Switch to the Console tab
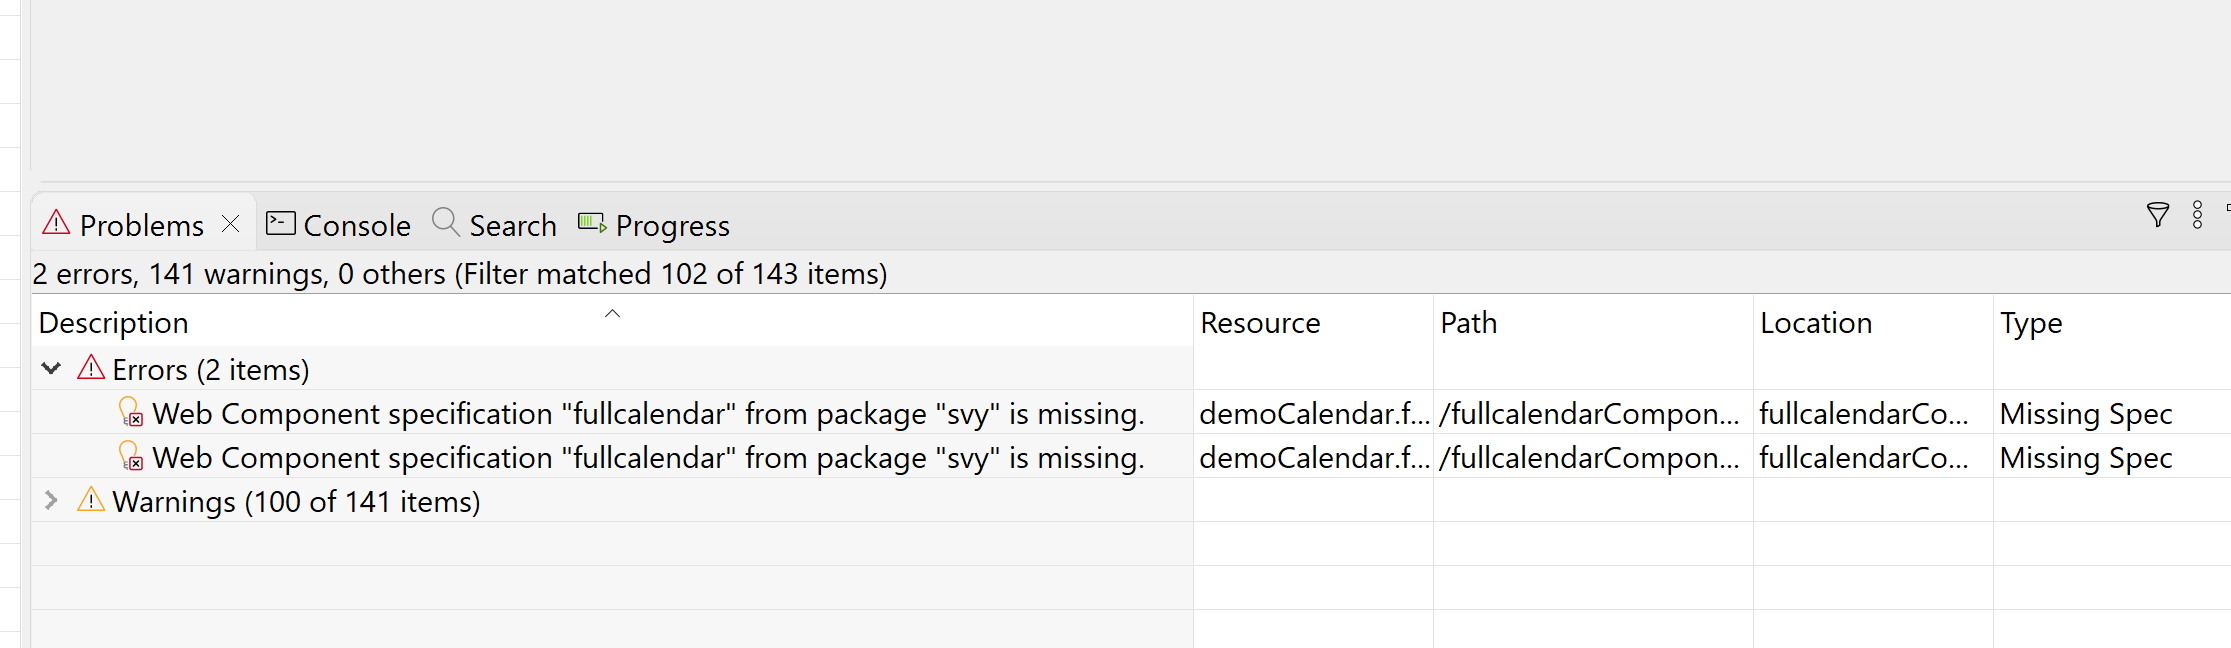 point(338,224)
